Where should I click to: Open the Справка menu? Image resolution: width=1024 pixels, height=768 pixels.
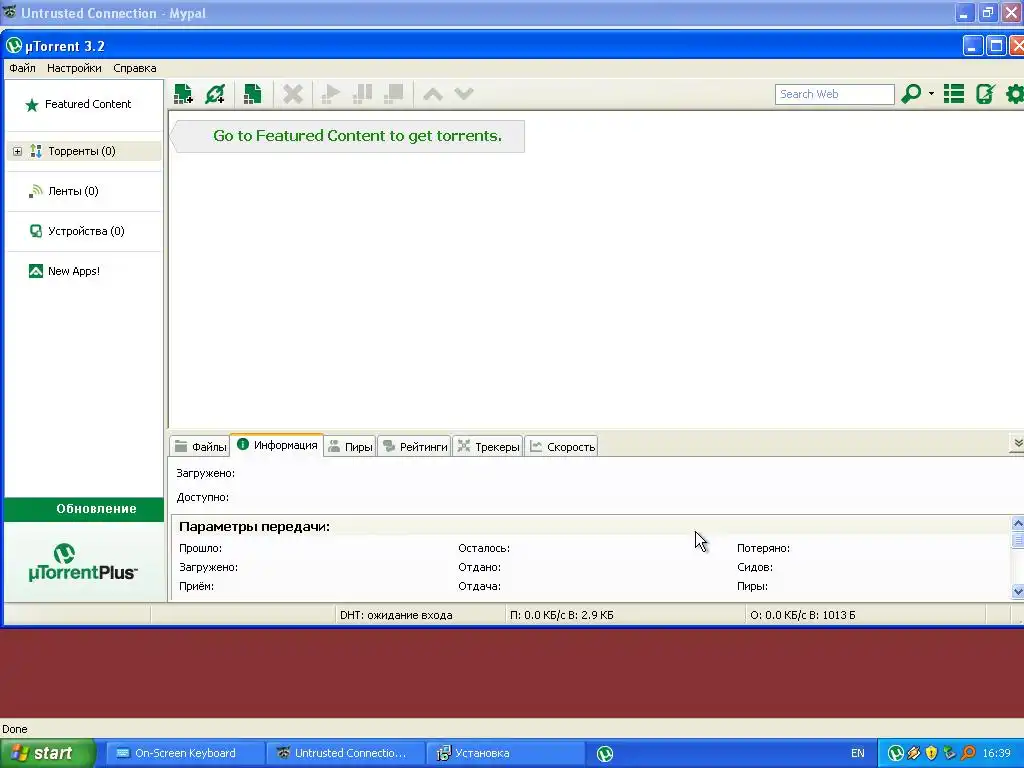(135, 68)
